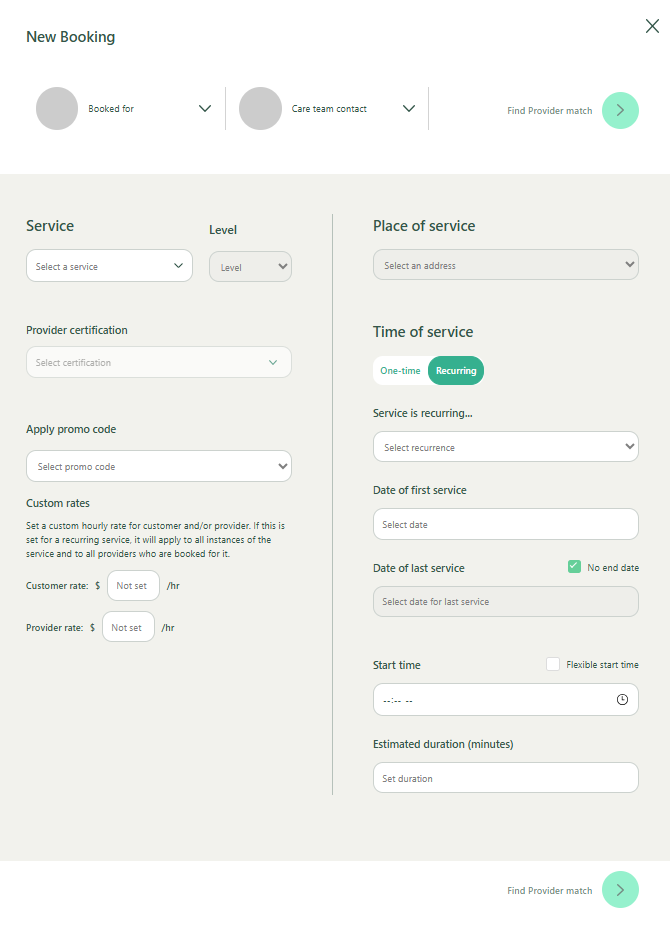The image size is (670, 928).
Task: Uncheck the No end date checkbox
Action: [574, 567]
